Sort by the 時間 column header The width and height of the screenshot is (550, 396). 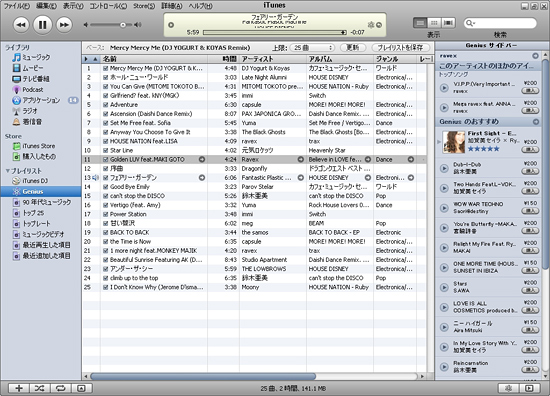(223, 59)
